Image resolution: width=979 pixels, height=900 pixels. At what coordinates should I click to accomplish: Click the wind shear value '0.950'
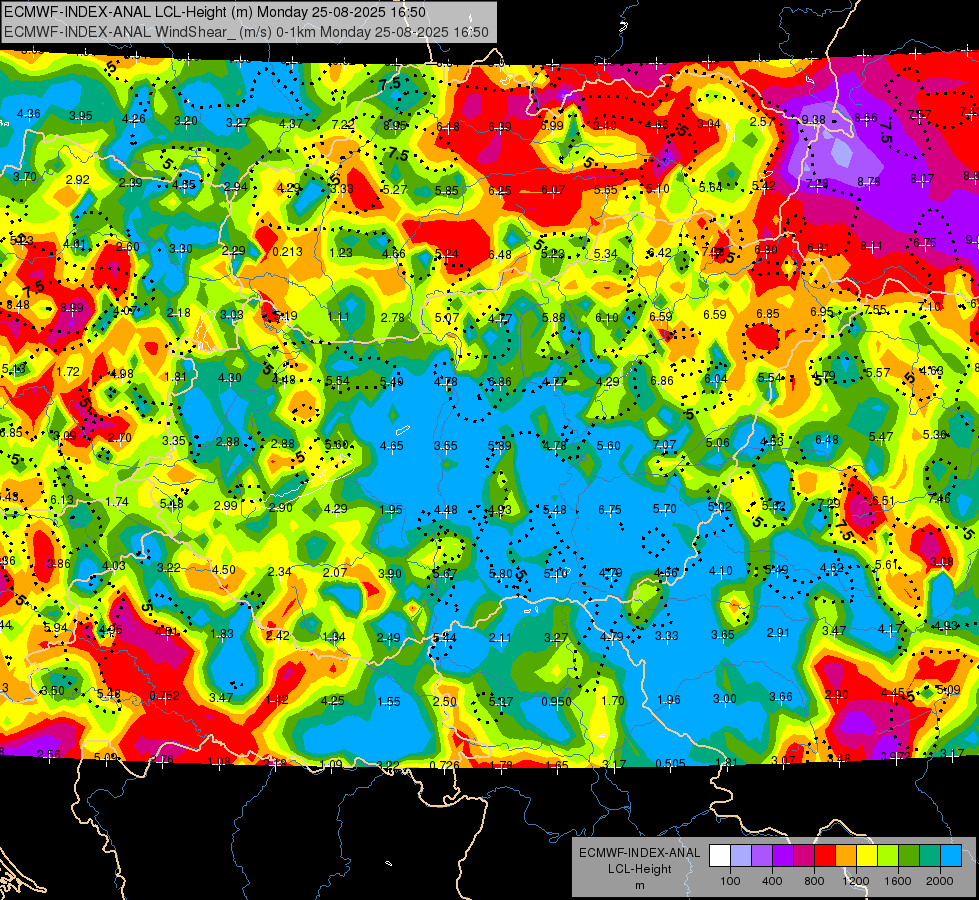(556, 701)
